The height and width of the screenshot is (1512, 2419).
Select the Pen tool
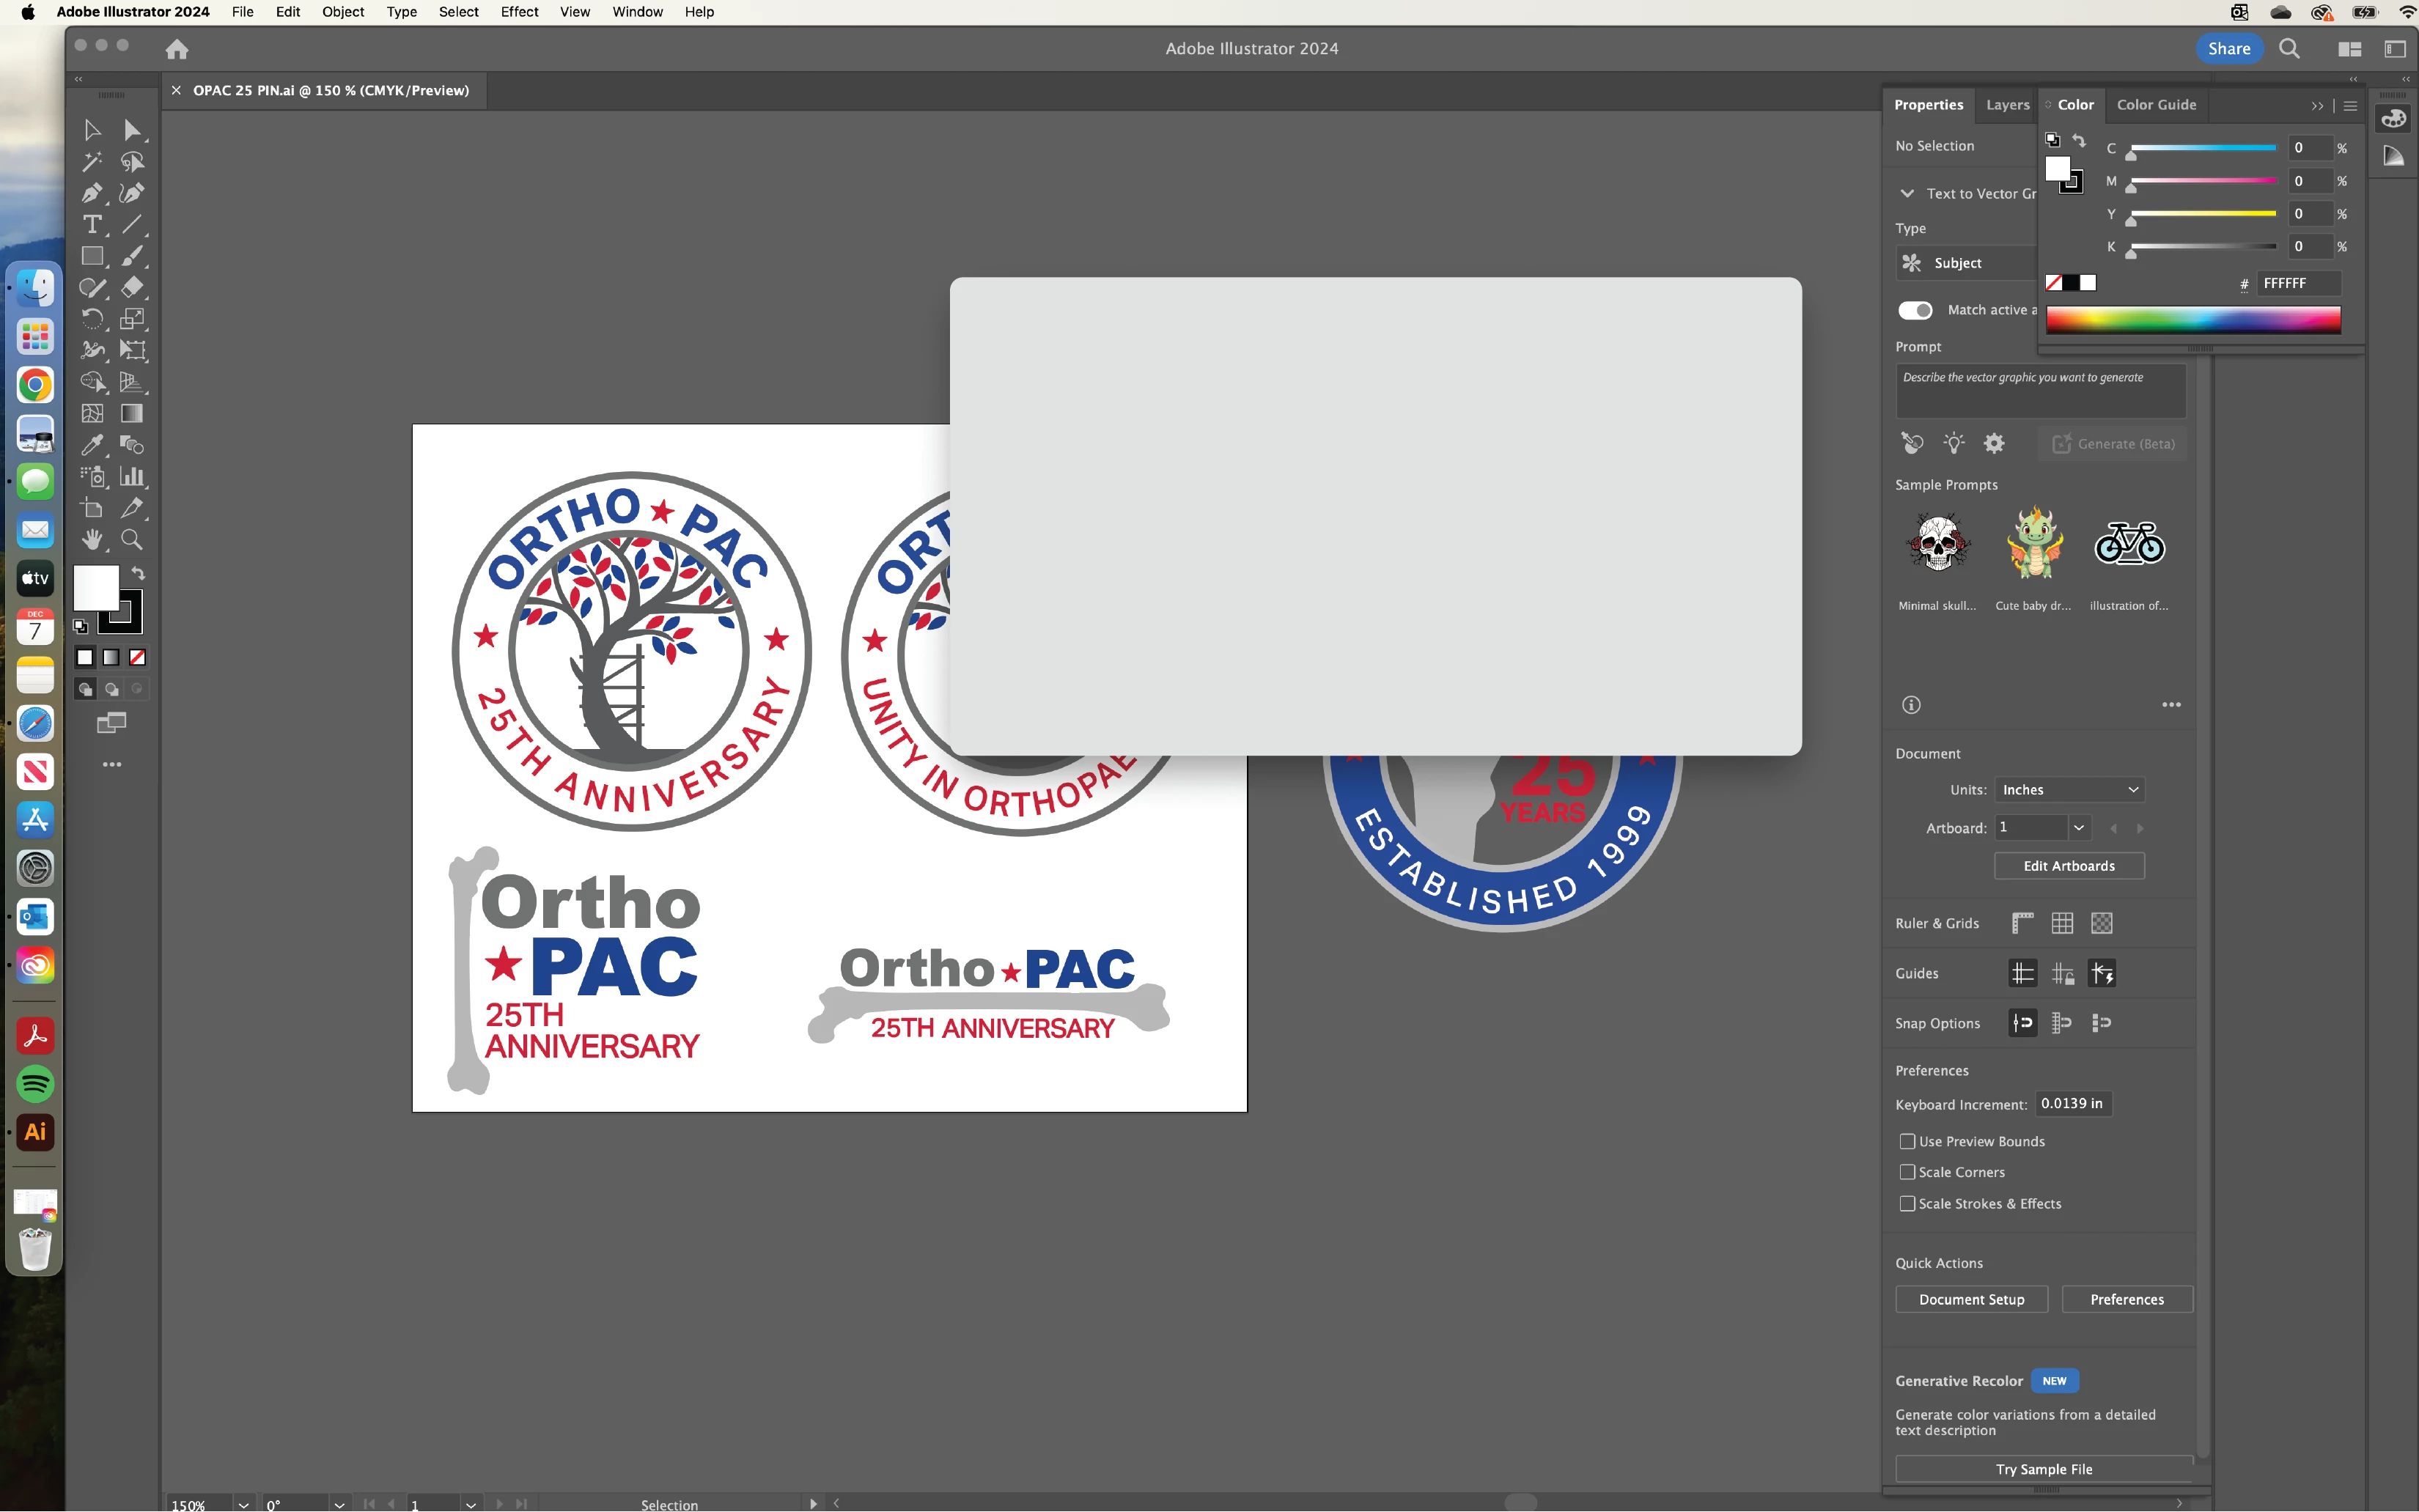pyautogui.click(x=91, y=193)
